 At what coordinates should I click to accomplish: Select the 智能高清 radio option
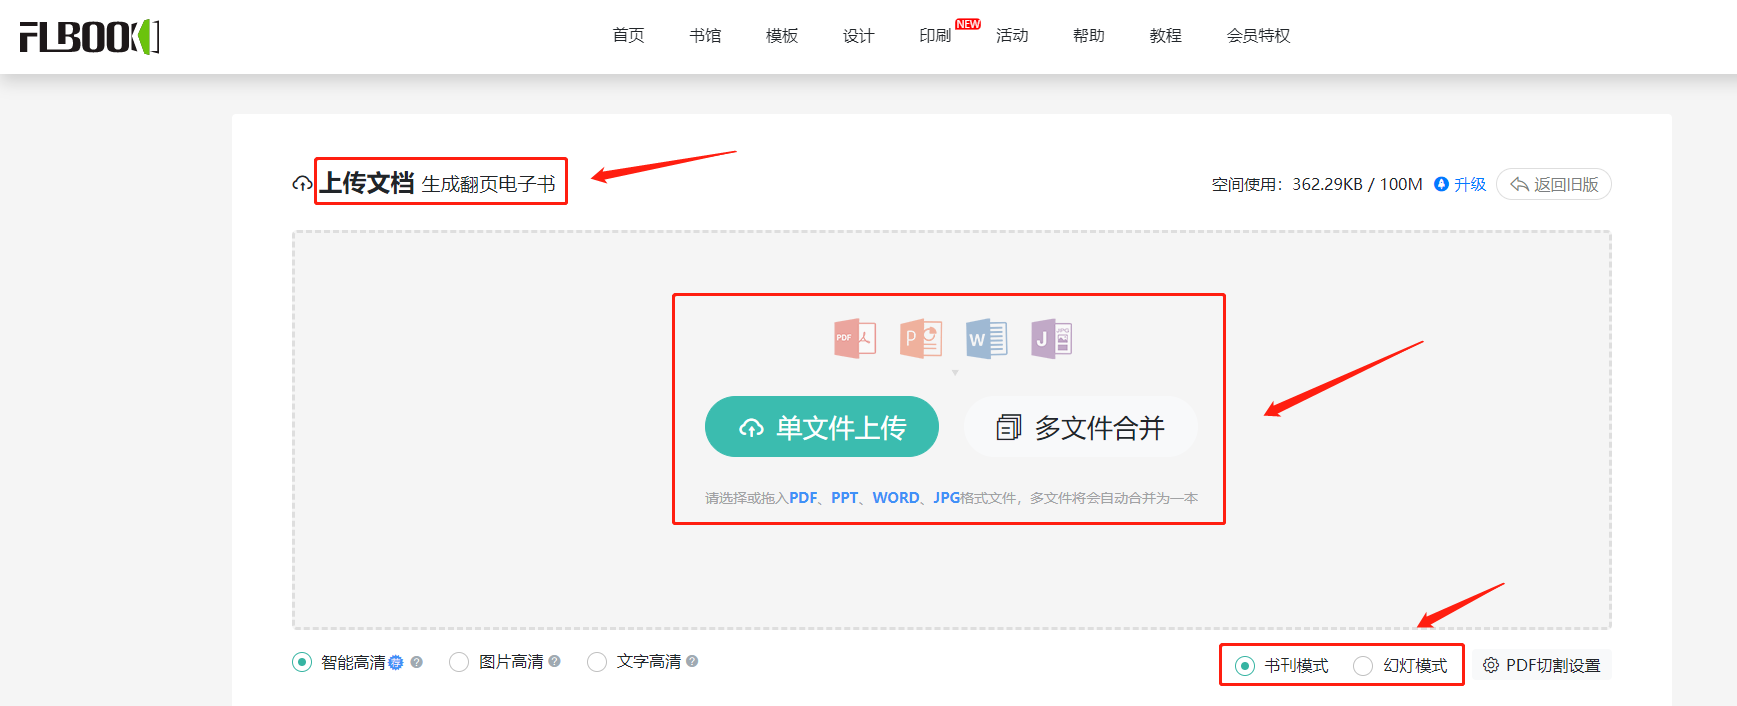pyautogui.click(x=302, y=662)
